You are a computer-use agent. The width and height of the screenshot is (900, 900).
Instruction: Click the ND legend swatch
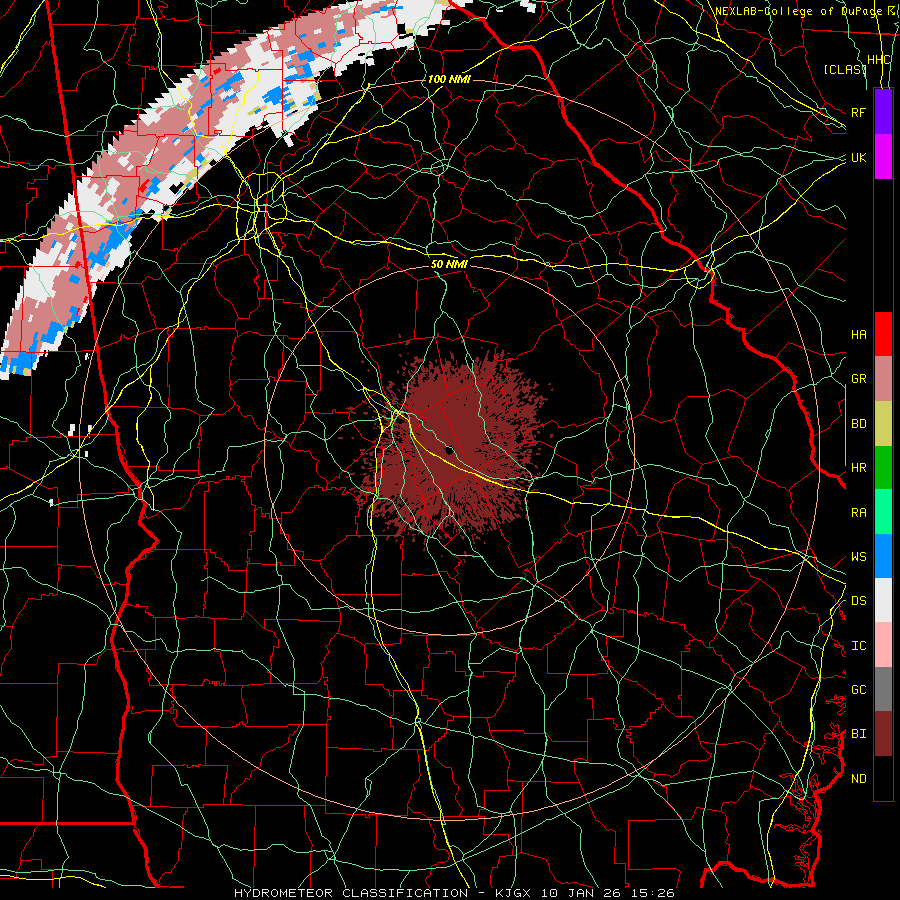tap(883, 778)
